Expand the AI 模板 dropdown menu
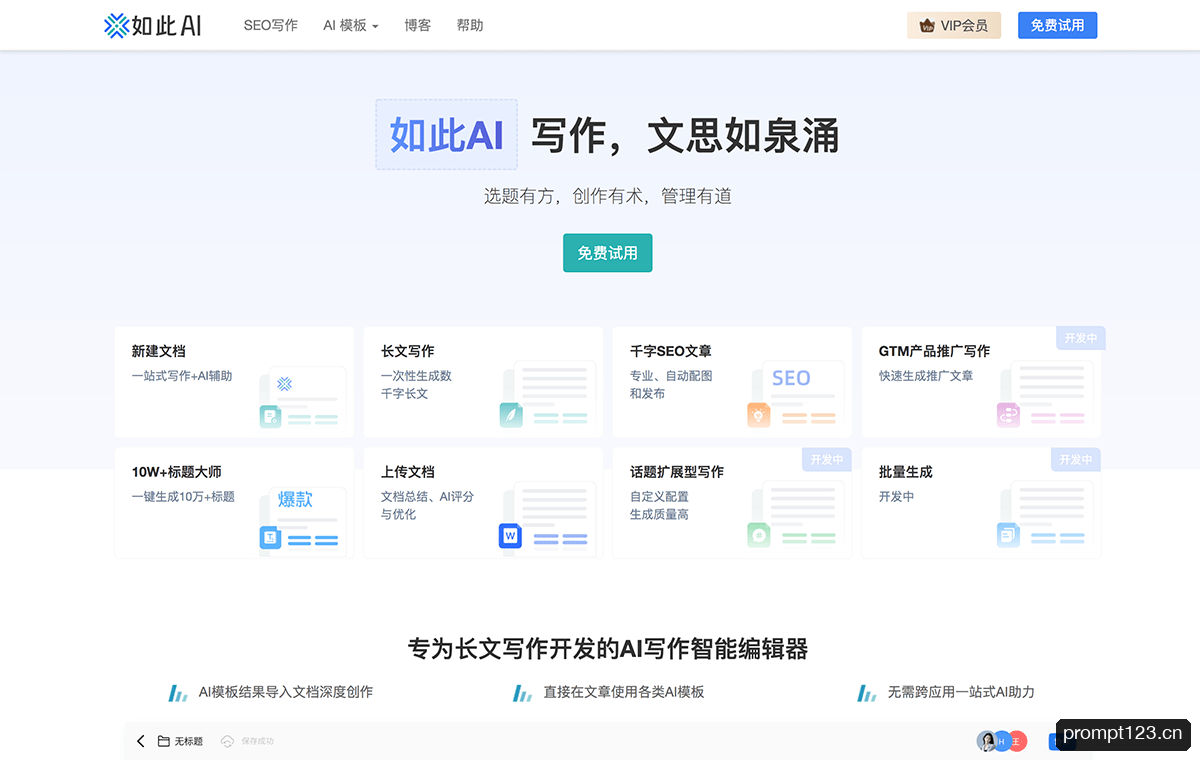The height and width of the screenshot is (760, 1200). (351, 25)
